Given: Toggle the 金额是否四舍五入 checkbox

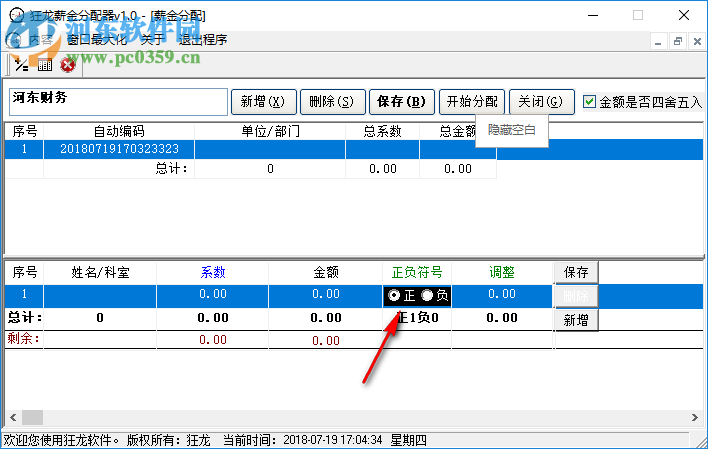Looking at the screenshot, I should (589, 102).
